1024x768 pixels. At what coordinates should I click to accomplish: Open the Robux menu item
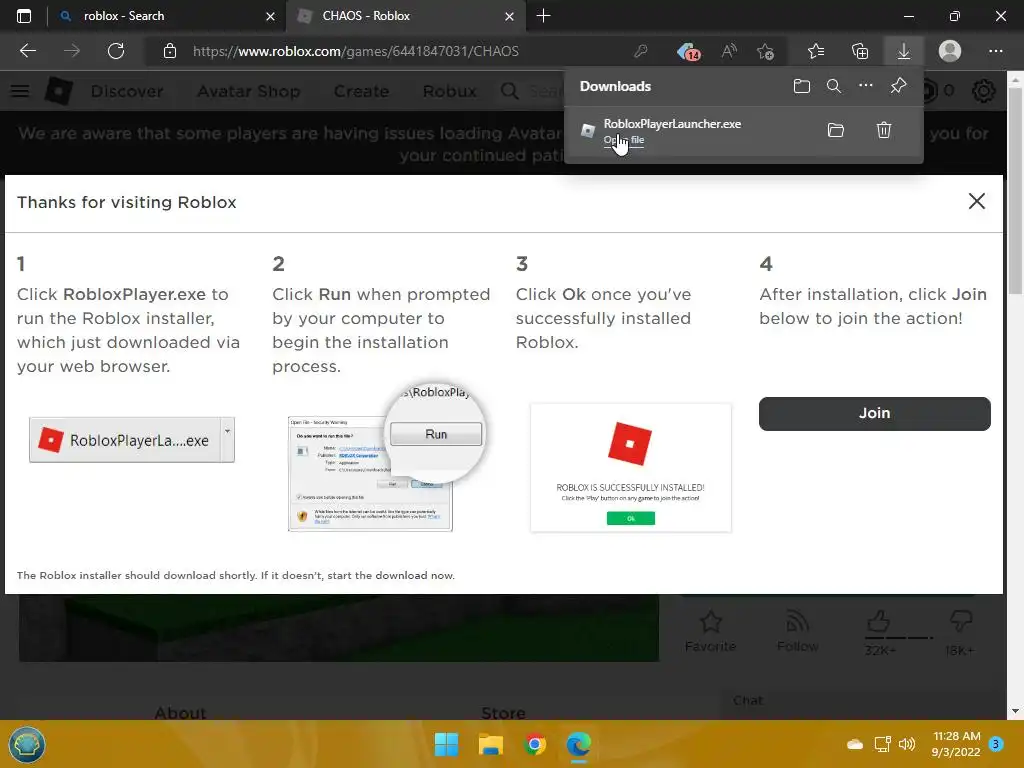449,91
